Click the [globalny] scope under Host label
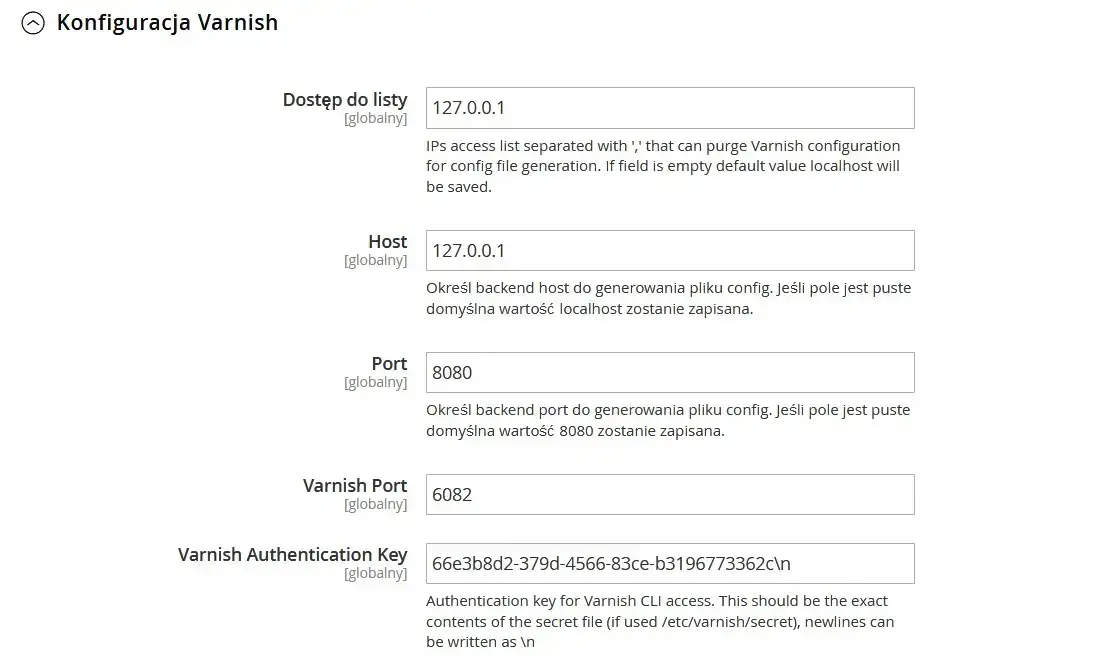 [x=376, y=260]
